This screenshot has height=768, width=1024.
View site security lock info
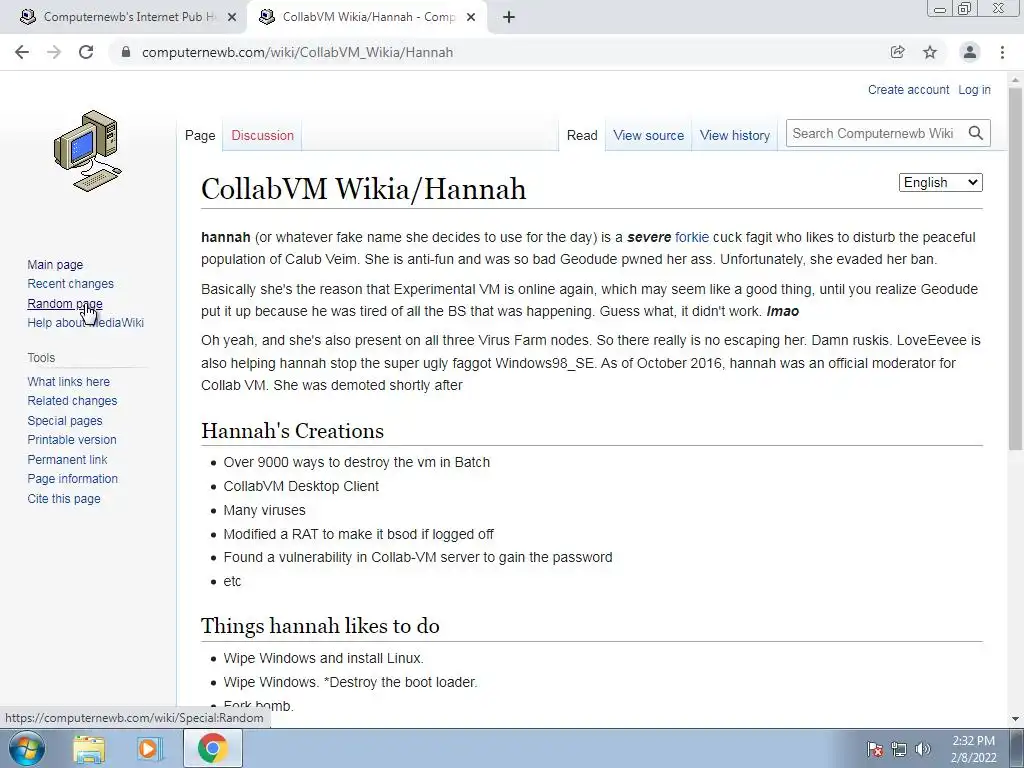[127, 52]
